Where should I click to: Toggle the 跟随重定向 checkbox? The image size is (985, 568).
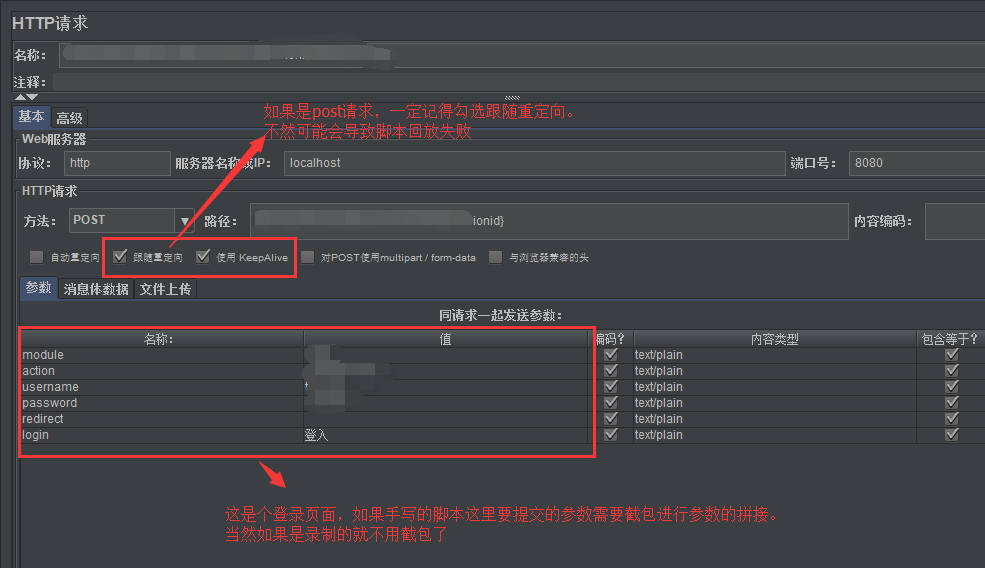tap(120, 256)
